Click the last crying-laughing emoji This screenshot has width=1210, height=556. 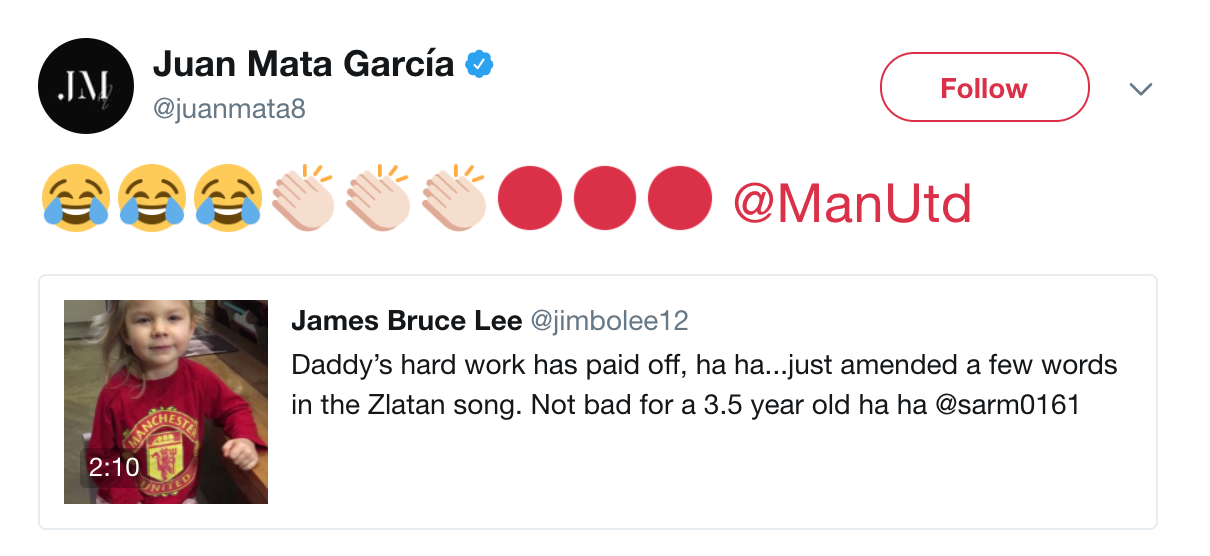point(228,197)
